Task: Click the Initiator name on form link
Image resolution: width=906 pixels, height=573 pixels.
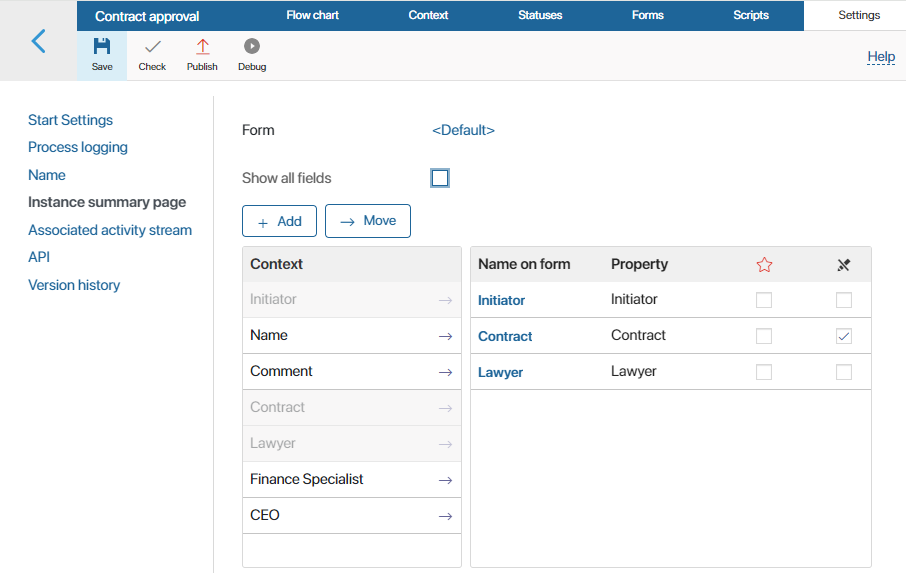Action: 502,300
